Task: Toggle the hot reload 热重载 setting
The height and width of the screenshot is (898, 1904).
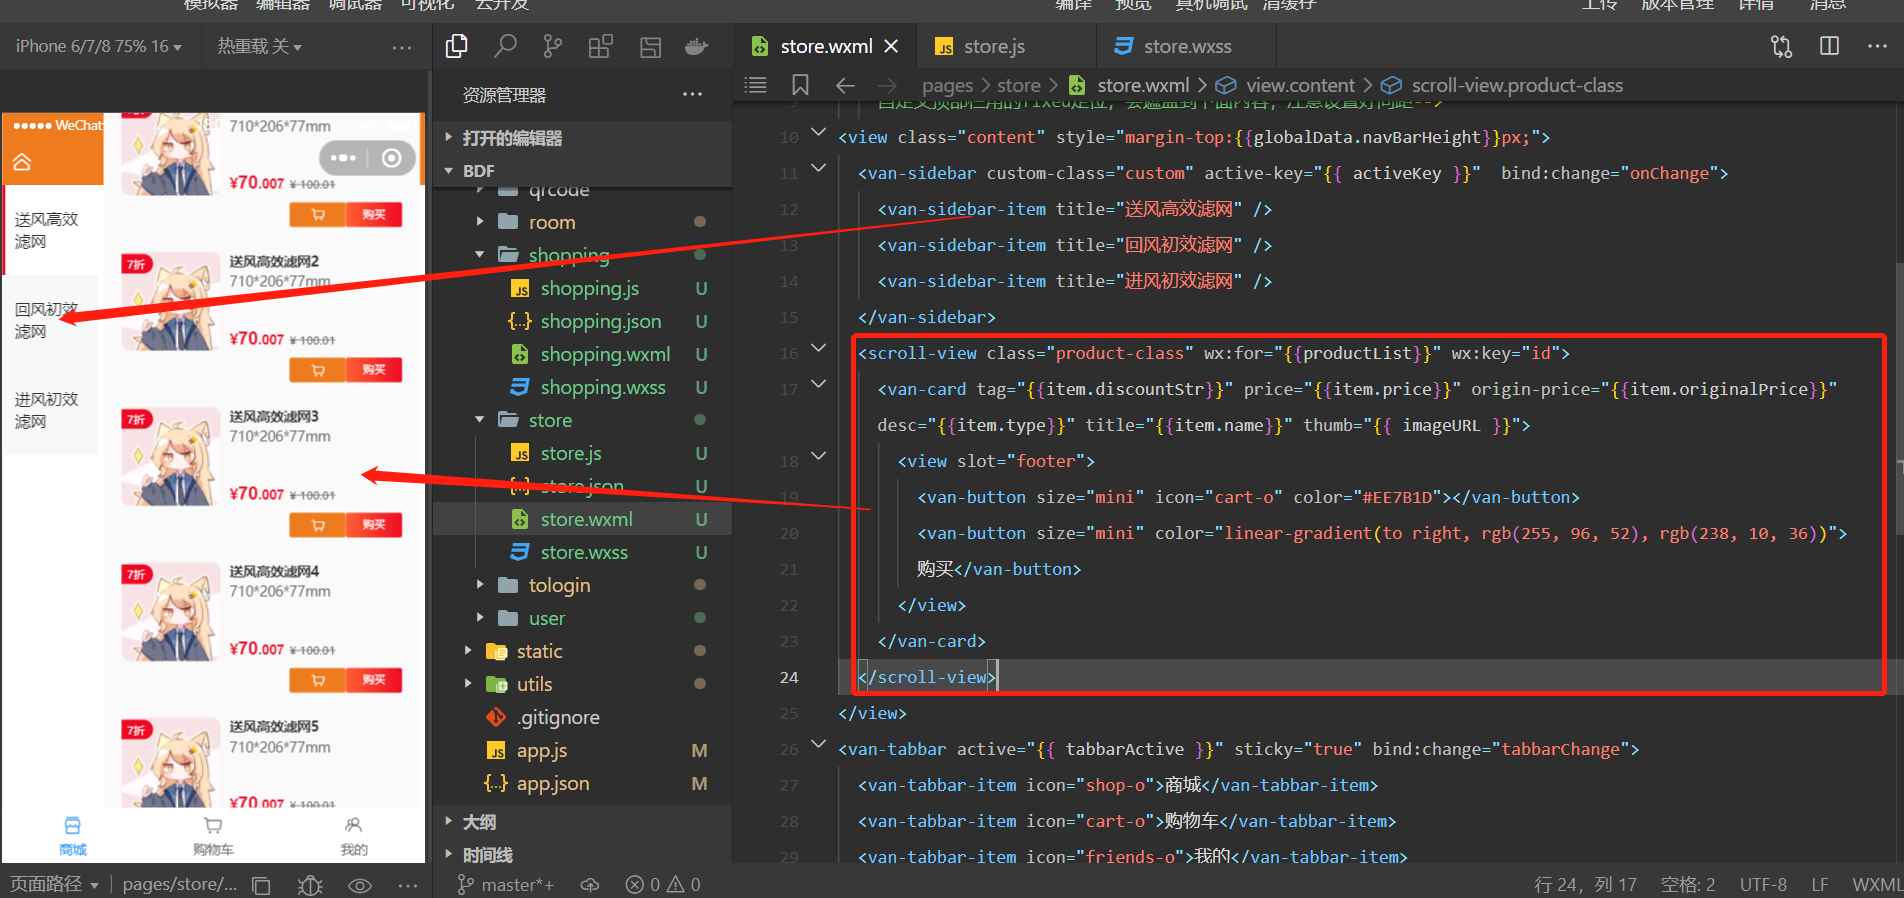Action: (x=259, y=46)
